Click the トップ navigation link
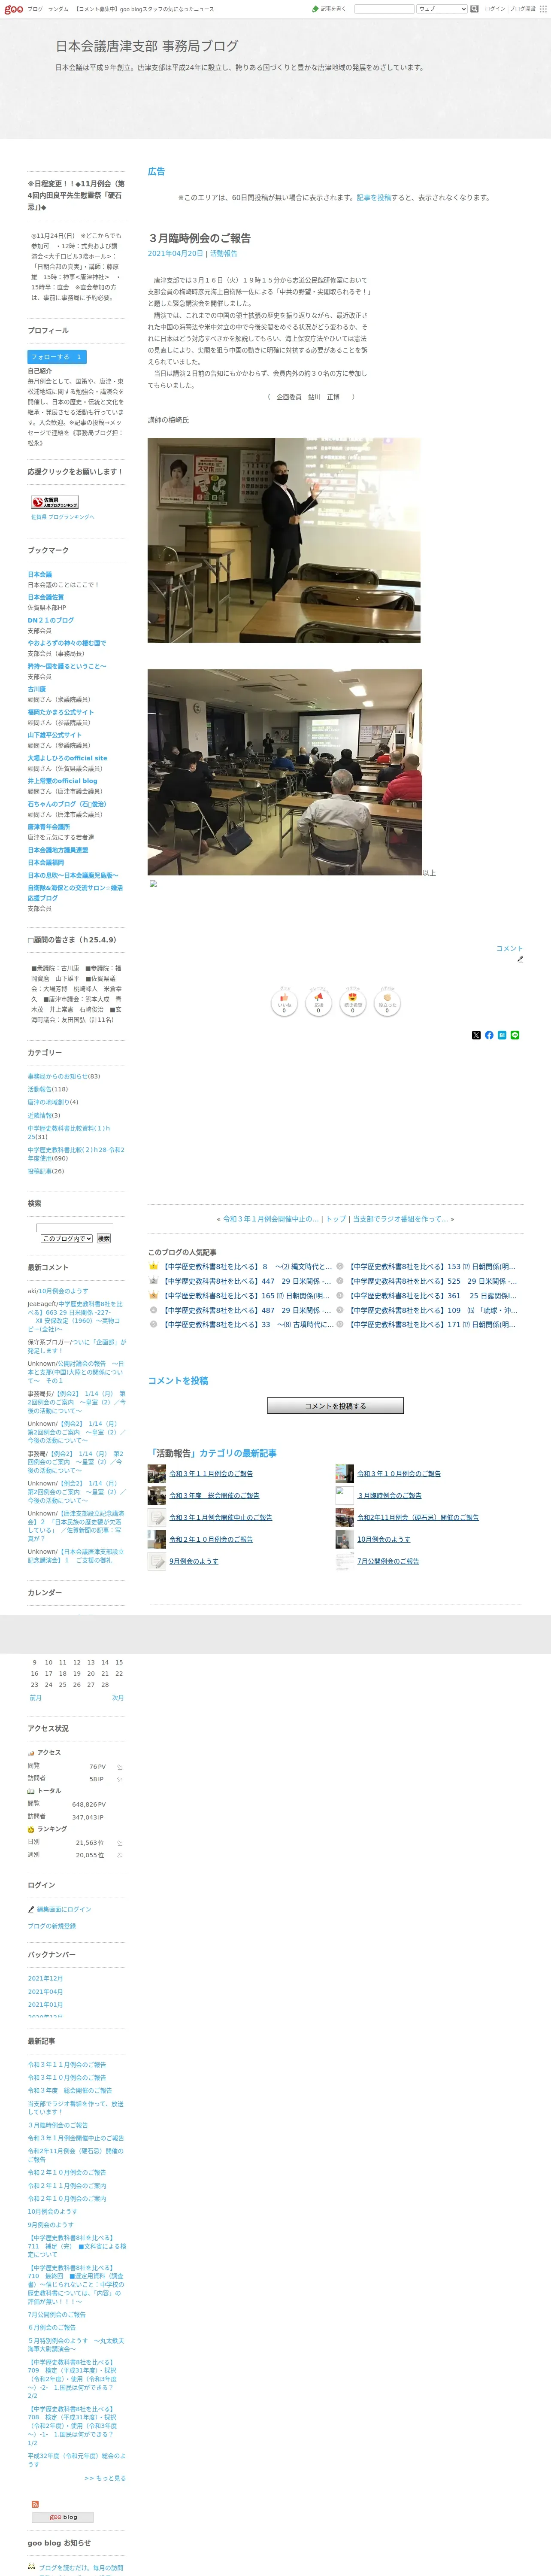 point(336,1219)
